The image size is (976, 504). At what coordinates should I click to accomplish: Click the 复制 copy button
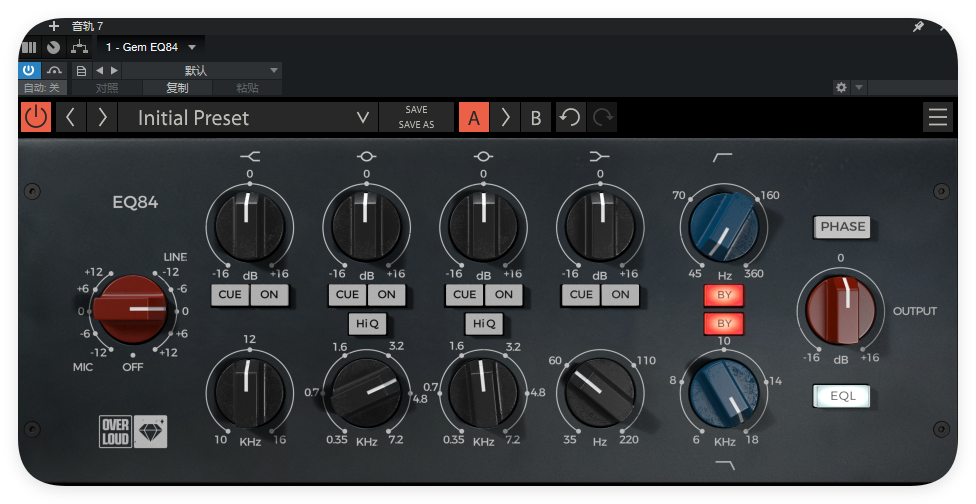(x=177, y=88)
